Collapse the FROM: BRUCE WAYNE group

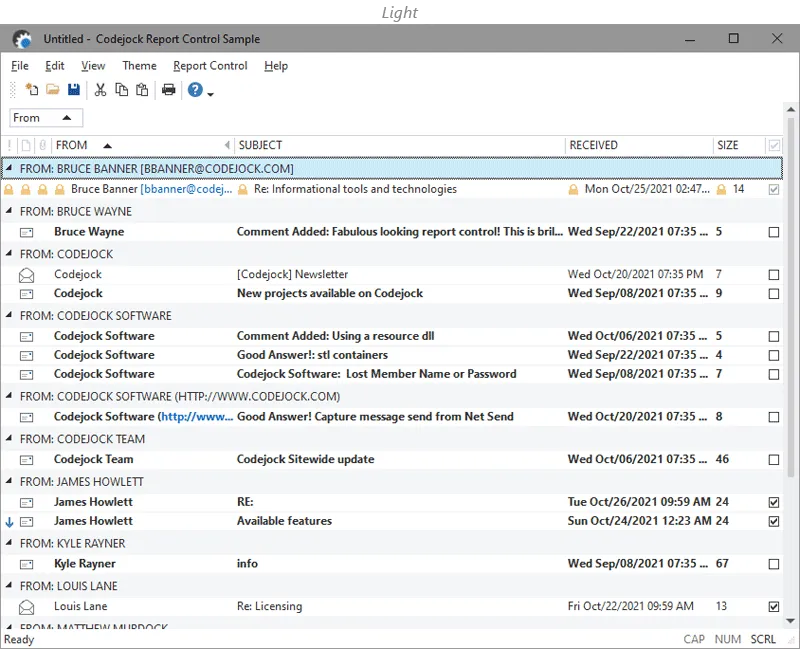pyautogui.click(x=9, y=210)
